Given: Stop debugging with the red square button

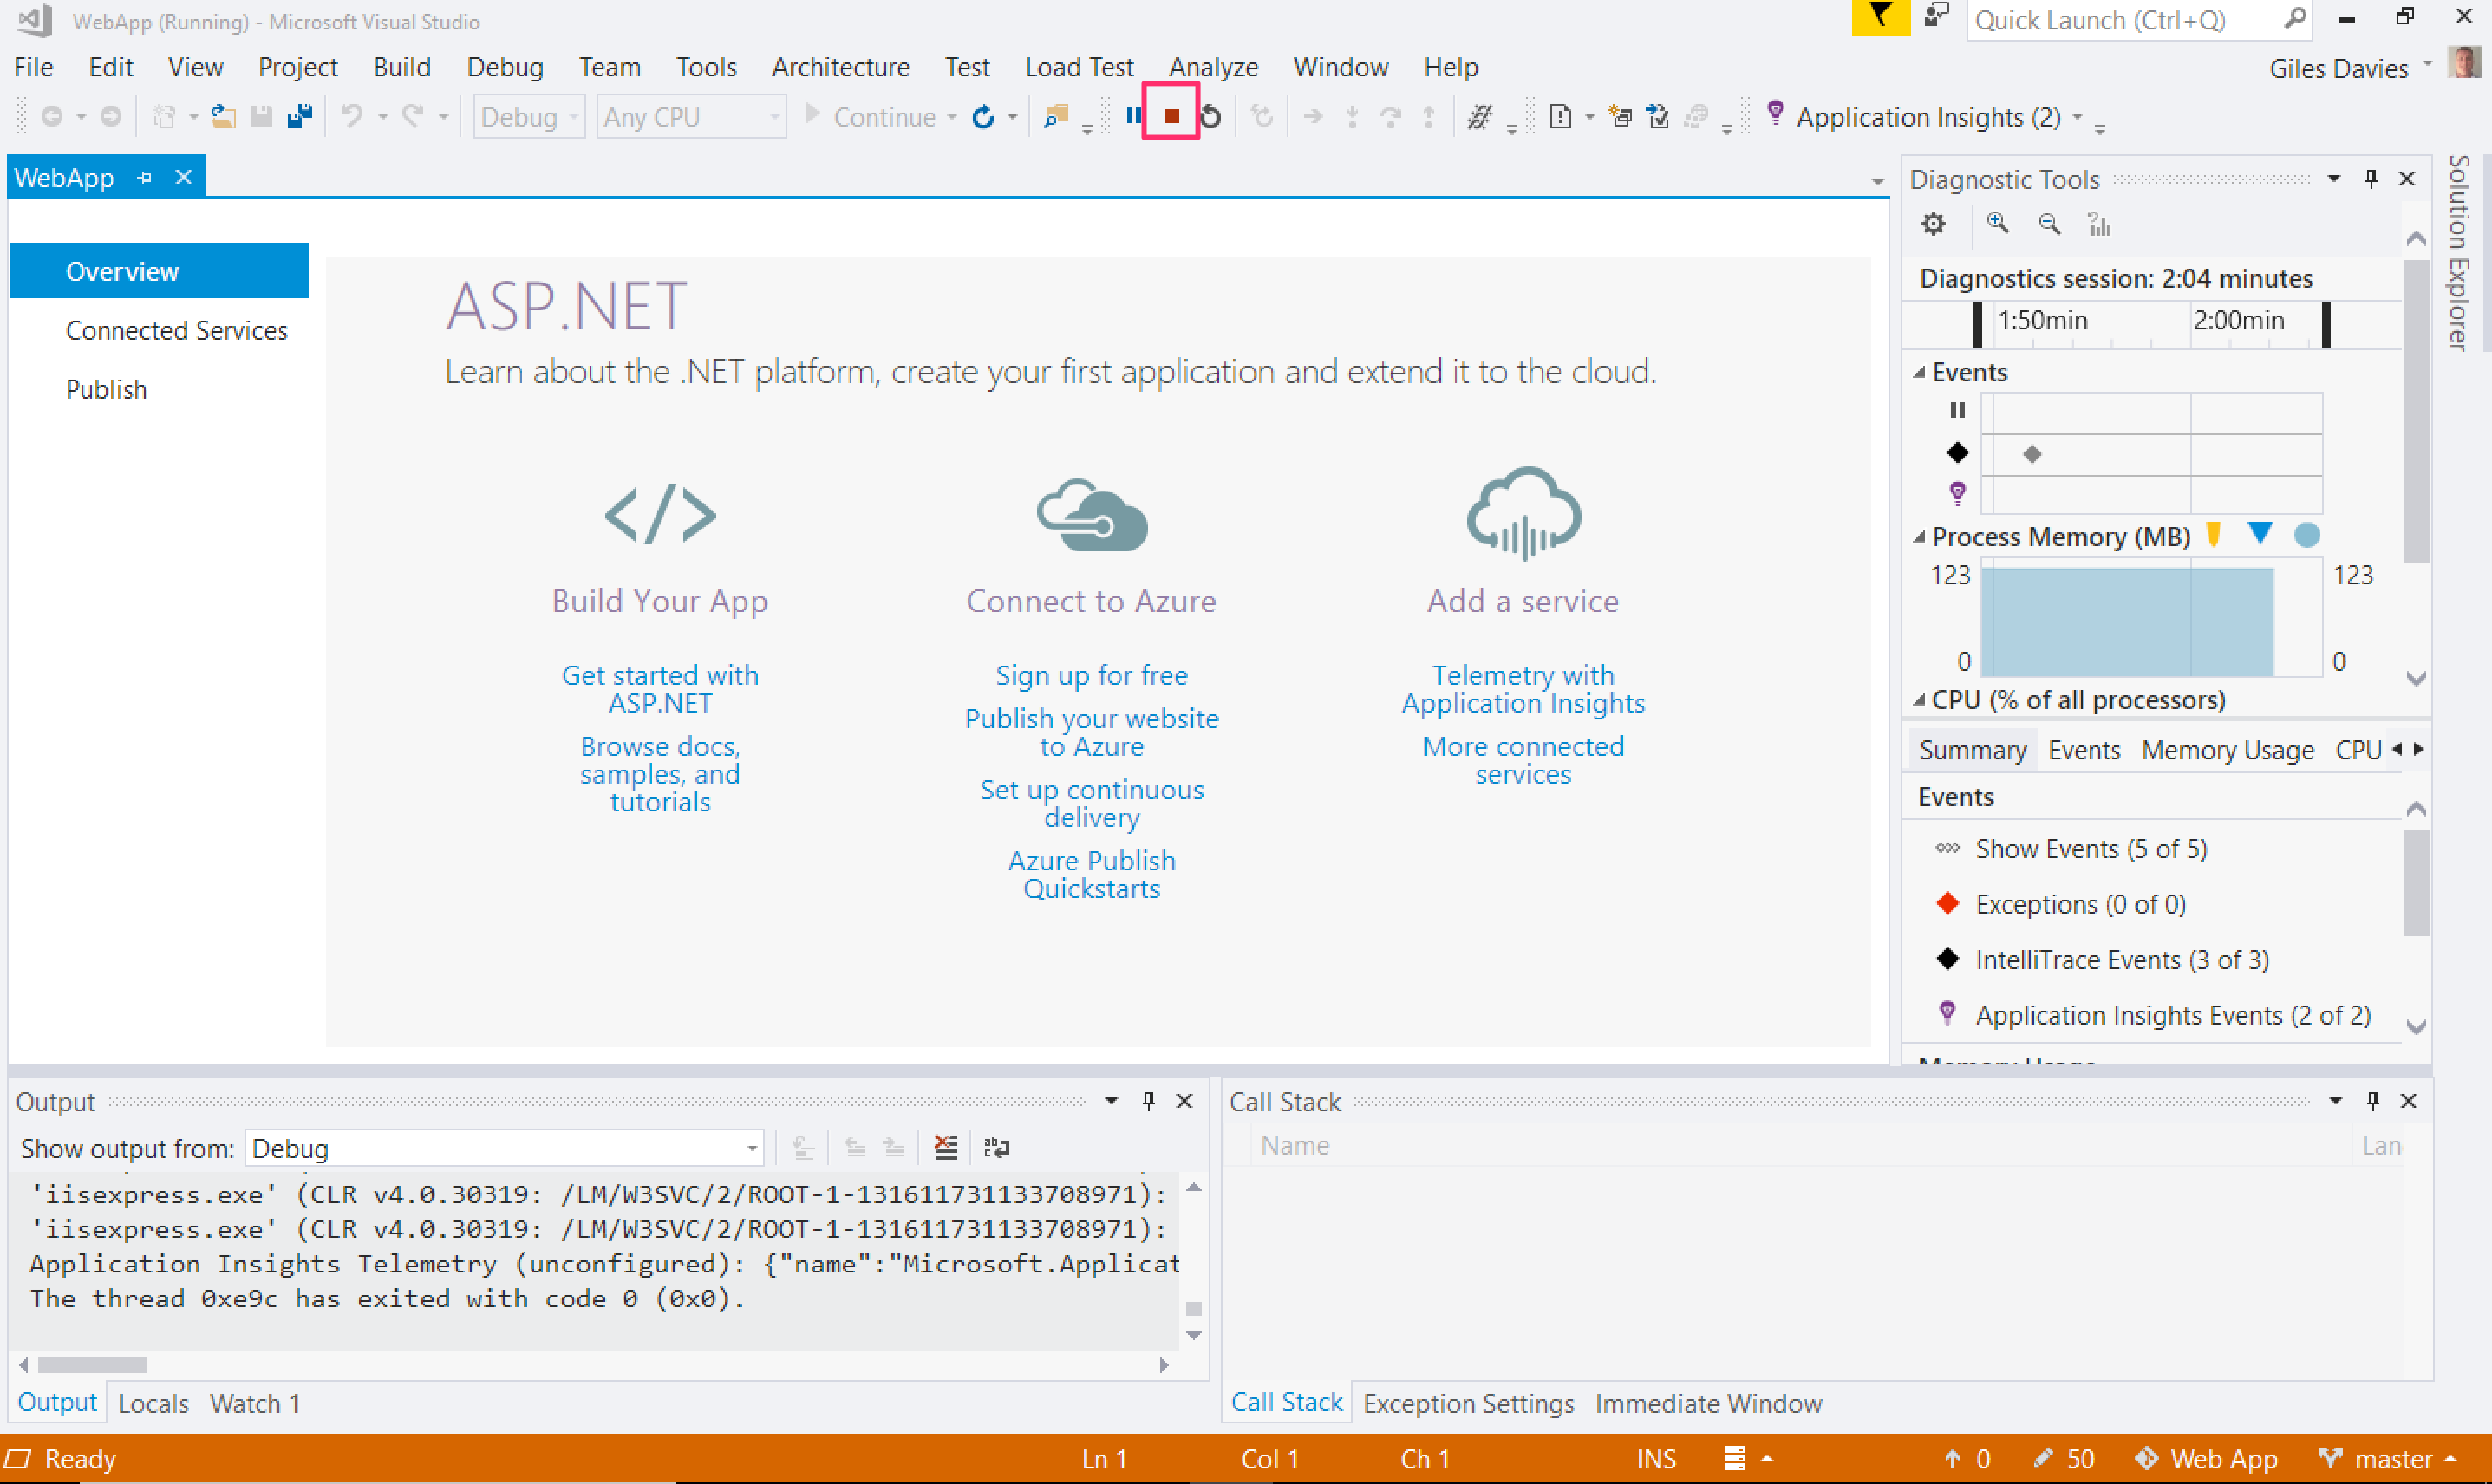Looking at the screenshot, I should (x=1171, y=117).
